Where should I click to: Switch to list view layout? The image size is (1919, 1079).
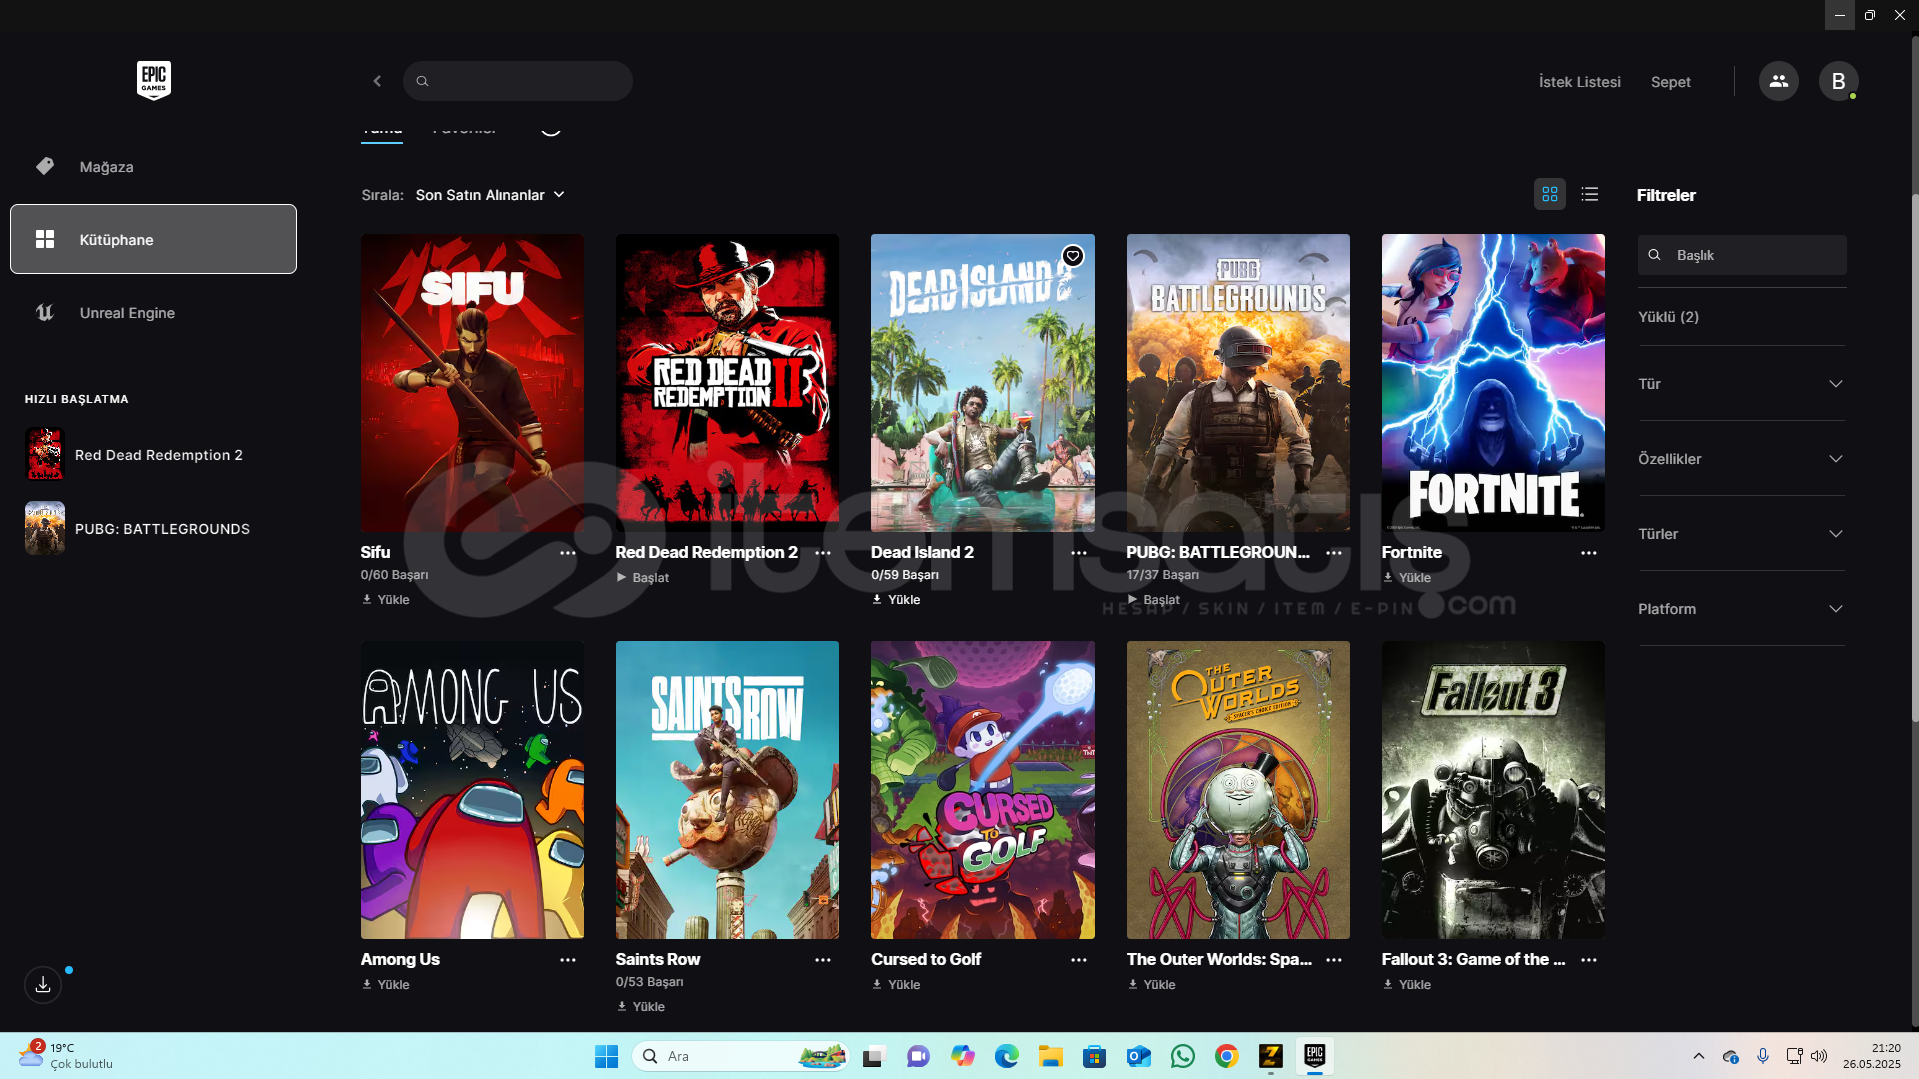[1589, 194]
